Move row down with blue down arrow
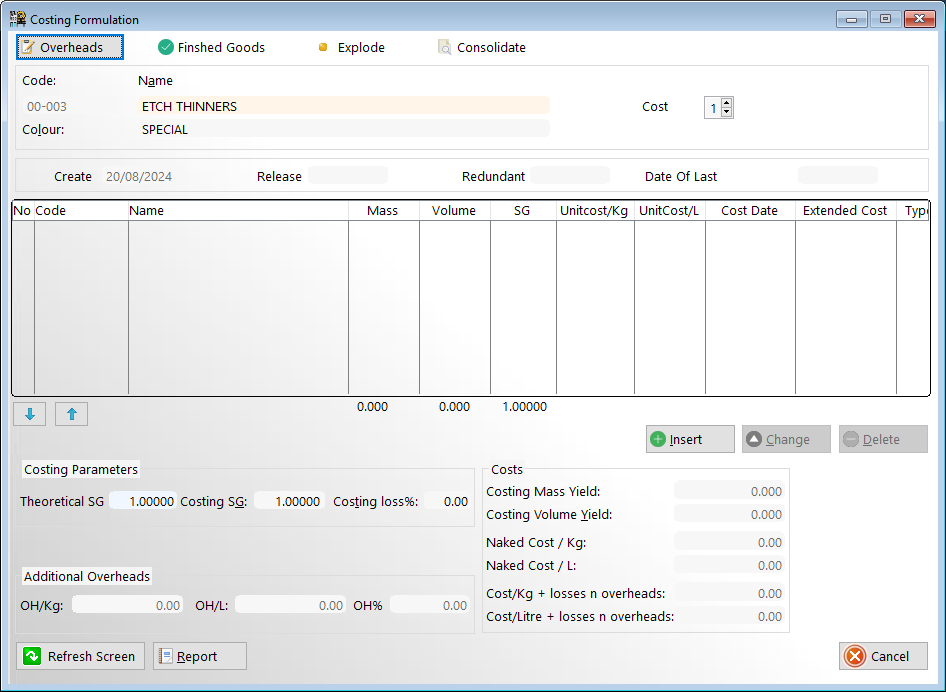The image size is (946, 692). click(x=30, y=414)
